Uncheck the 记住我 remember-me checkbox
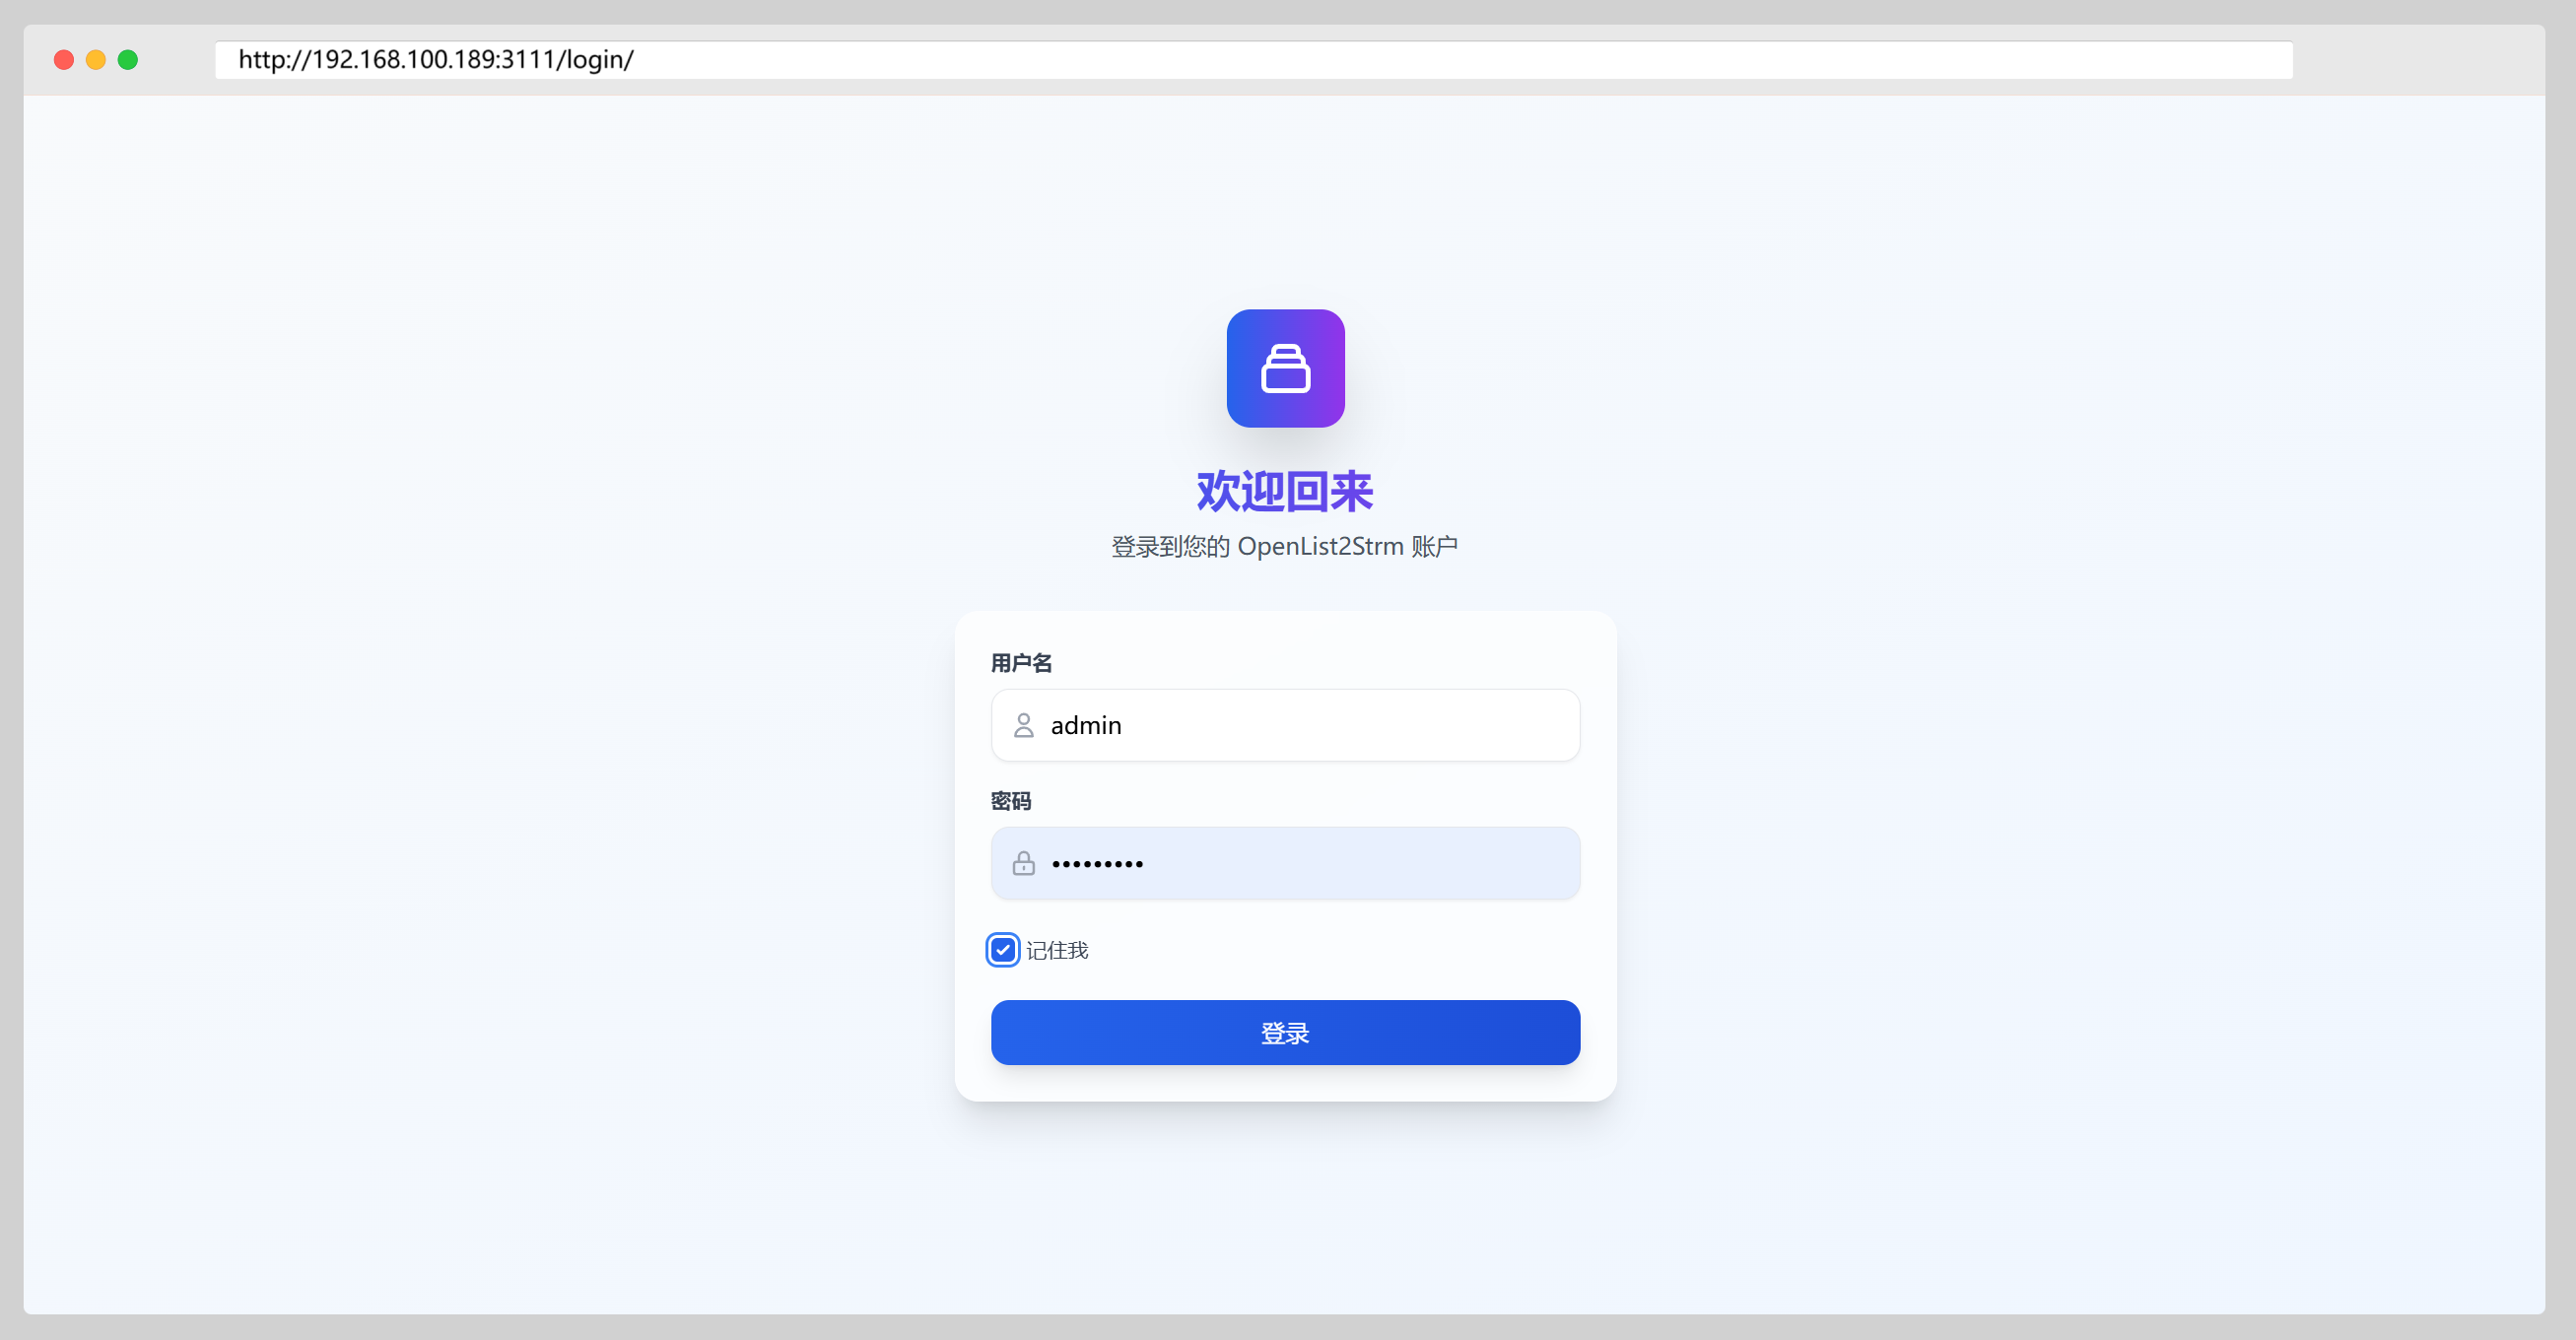2576x1340 pixels. 1003,950
